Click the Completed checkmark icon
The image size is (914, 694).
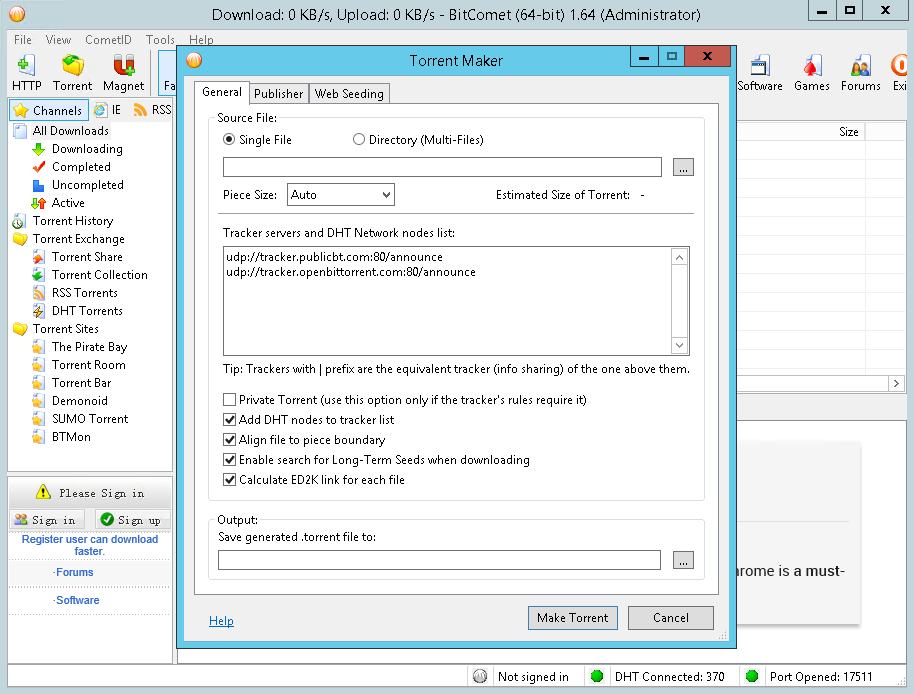tap(38, 167)
